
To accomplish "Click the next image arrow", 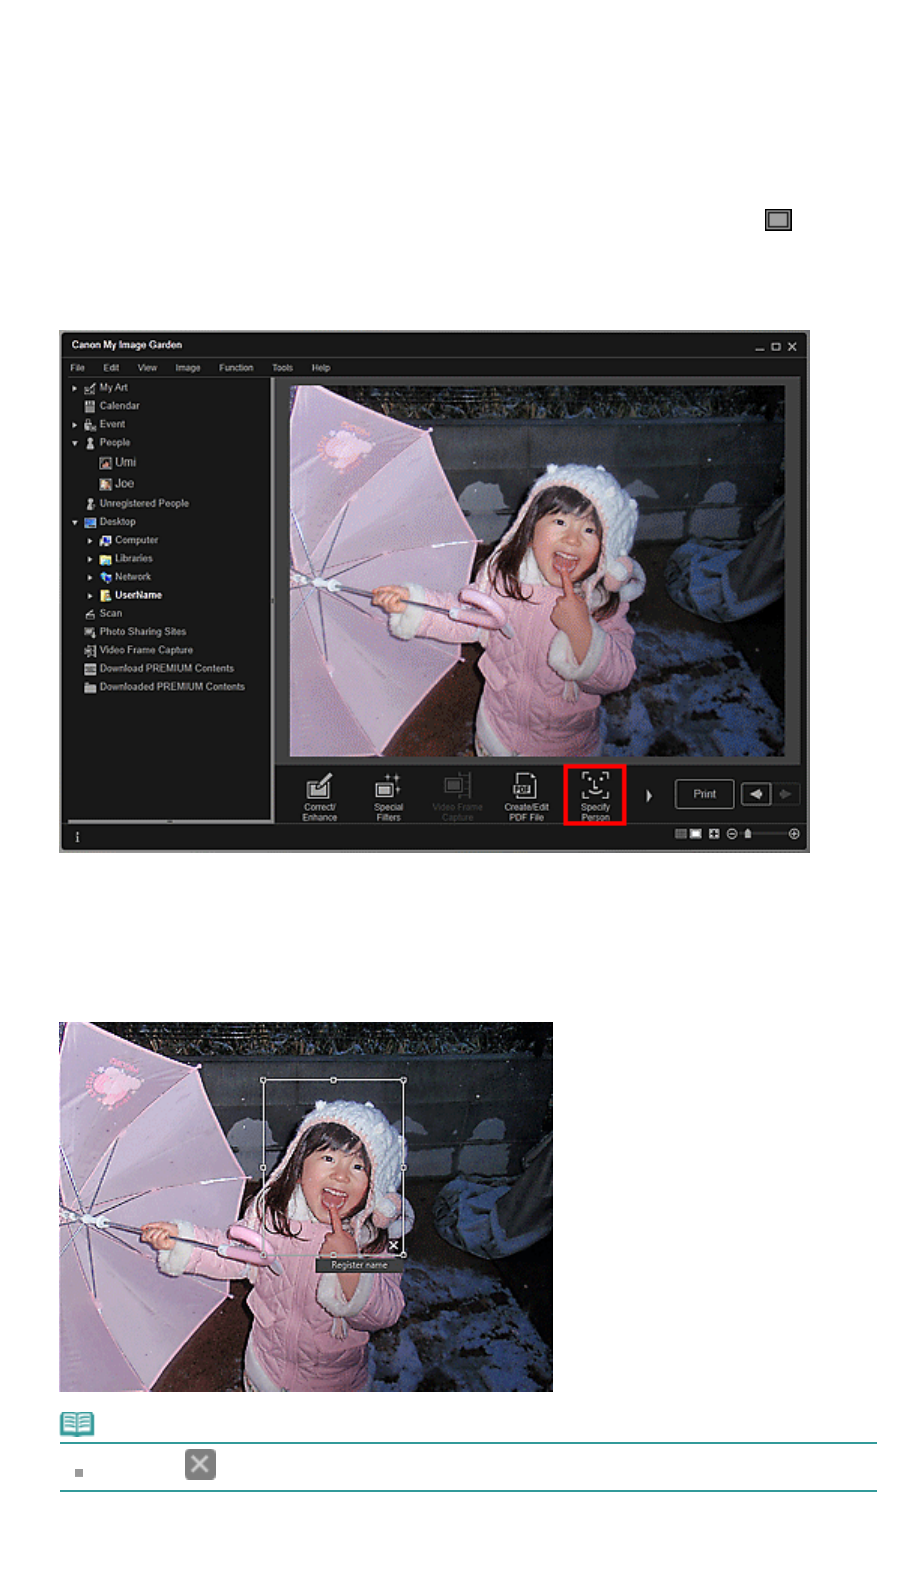I will click(785, 794).
